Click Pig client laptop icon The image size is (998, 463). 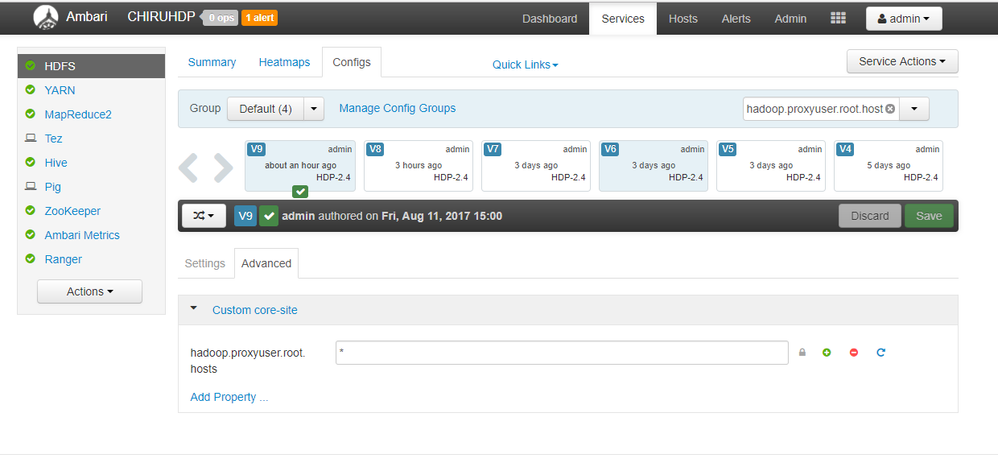pos(30,187)
